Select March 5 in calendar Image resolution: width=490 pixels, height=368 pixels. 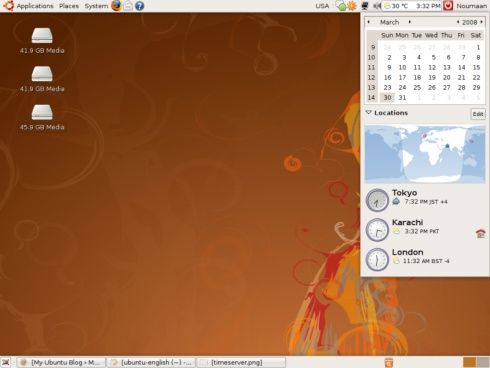coord(434,57)
